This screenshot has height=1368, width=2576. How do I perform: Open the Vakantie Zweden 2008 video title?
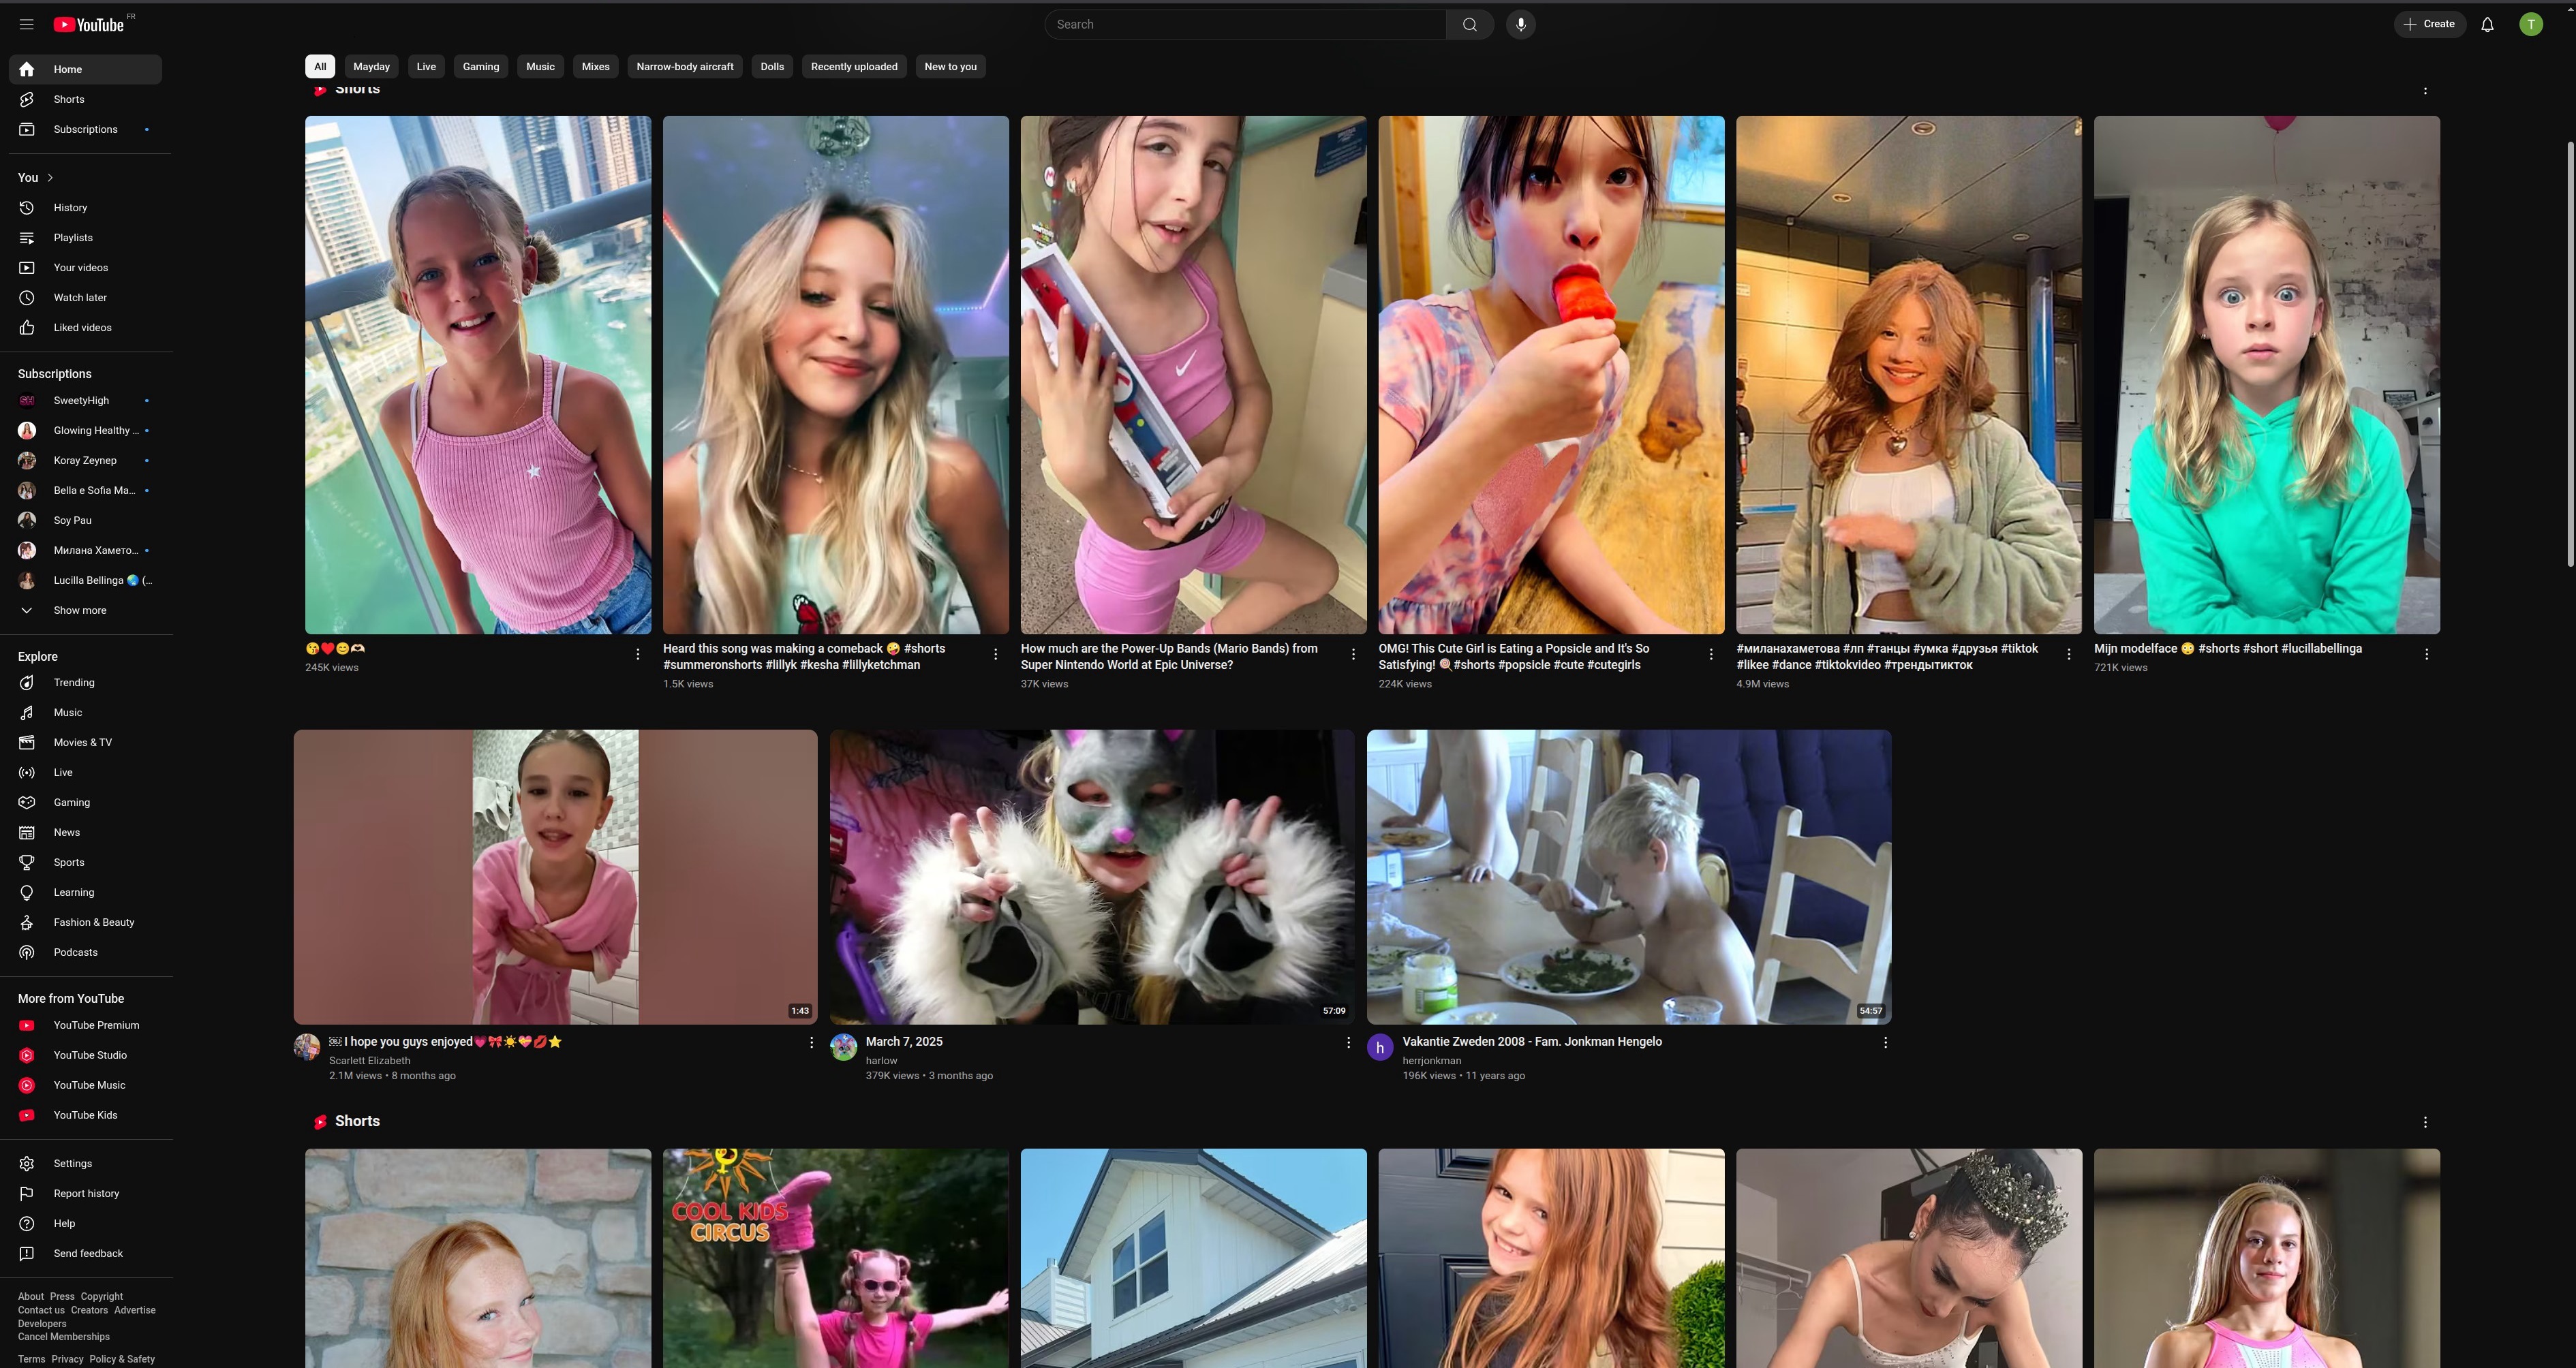click(1532, 1041)
